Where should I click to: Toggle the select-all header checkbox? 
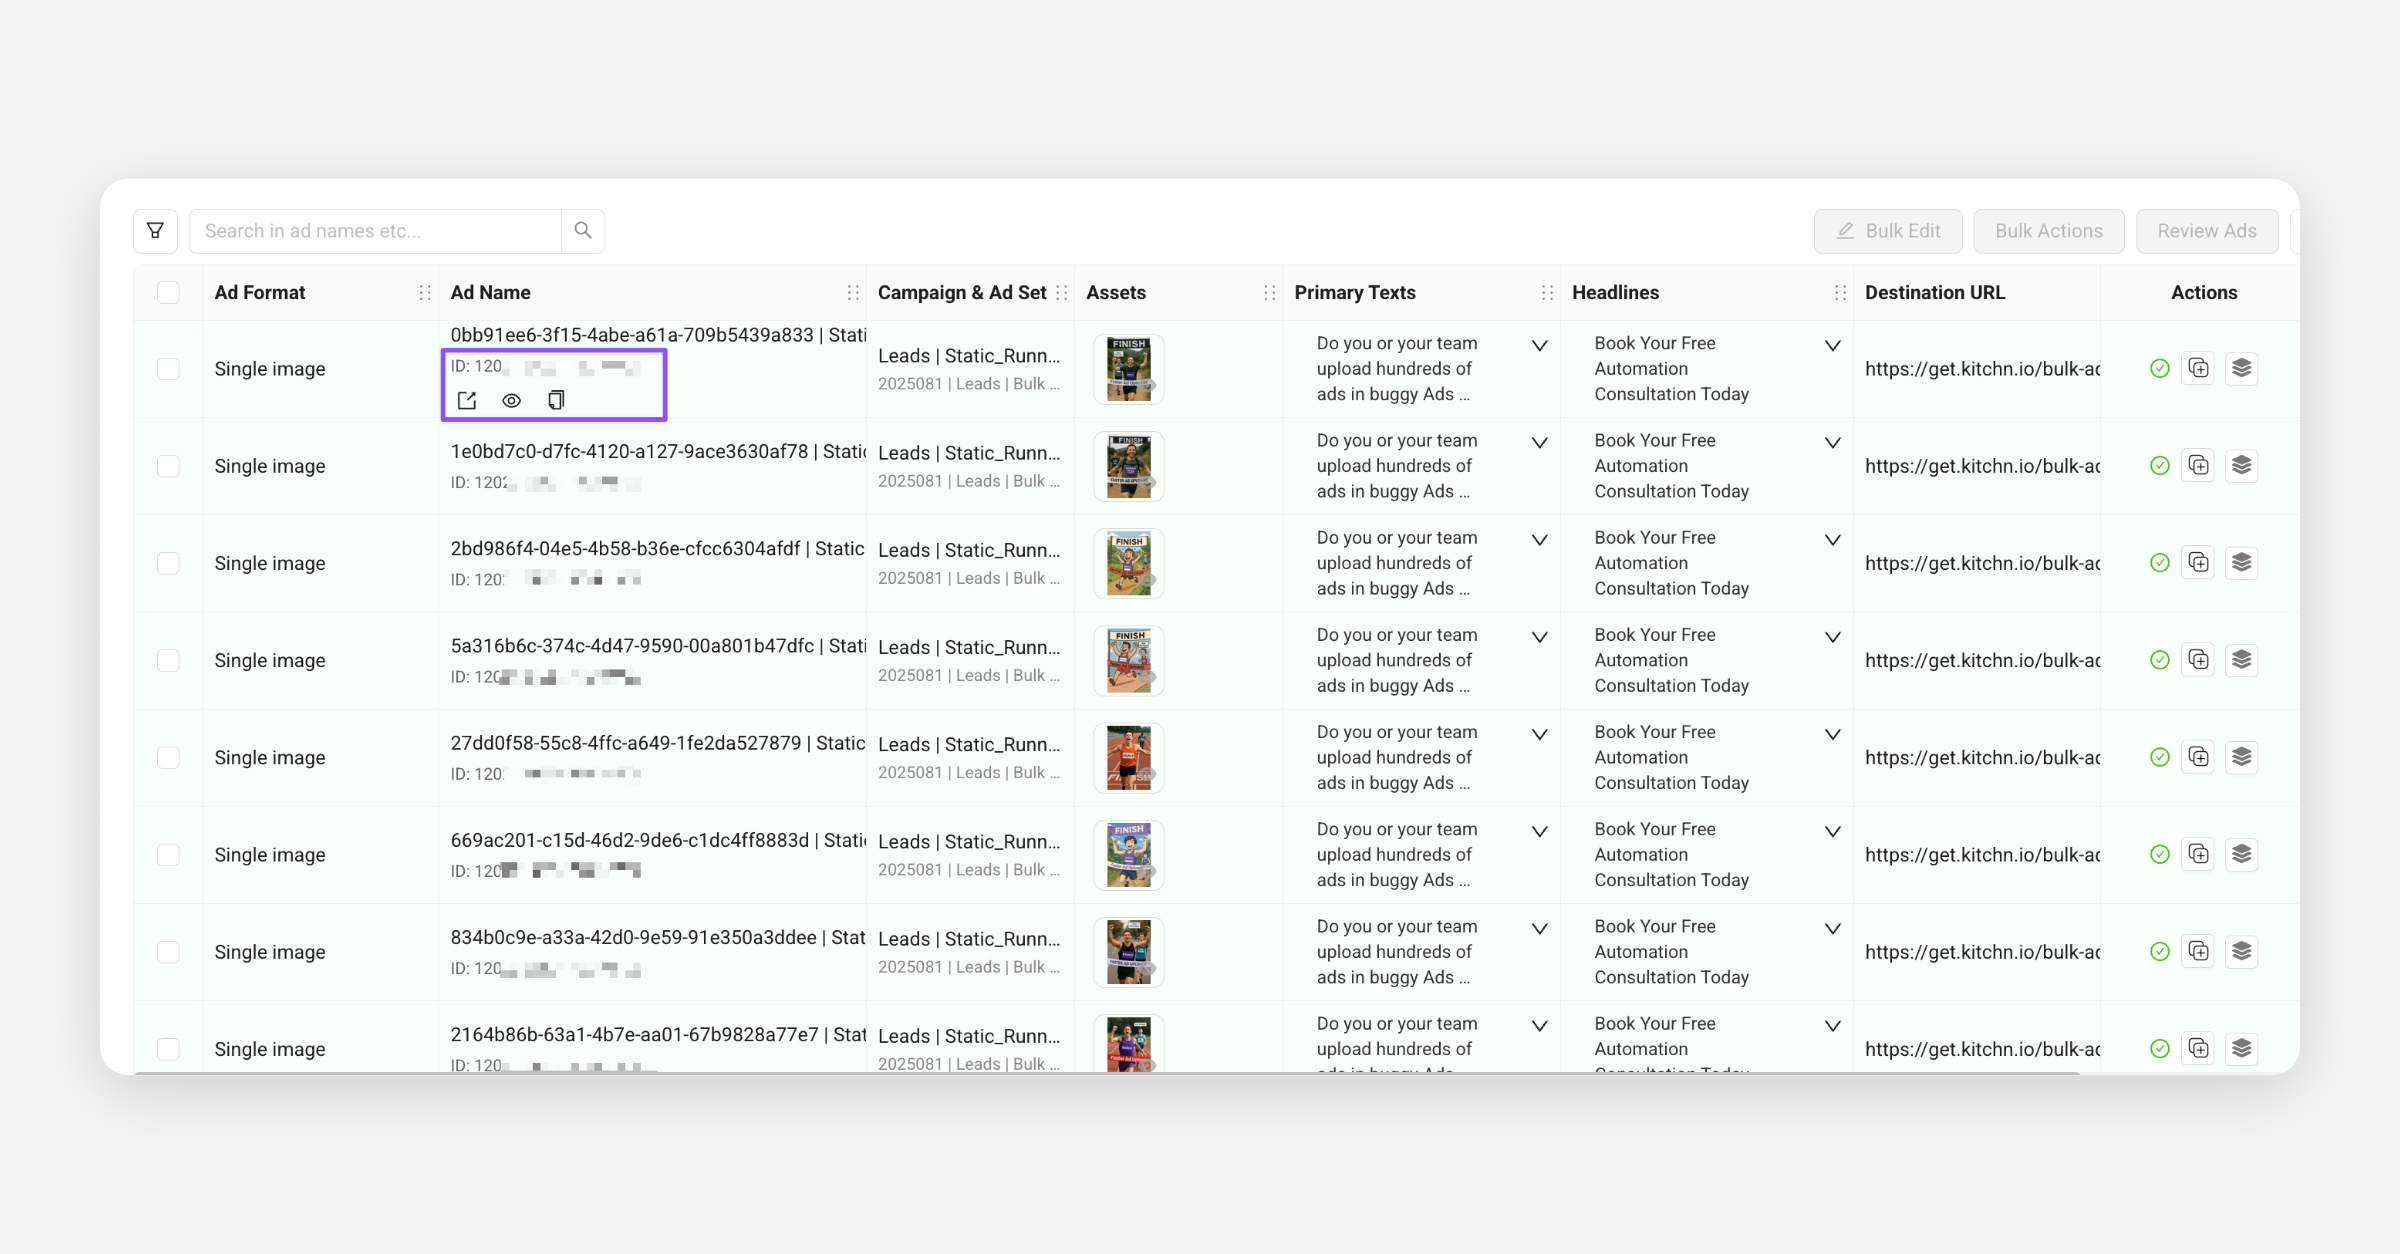point(168,293)
